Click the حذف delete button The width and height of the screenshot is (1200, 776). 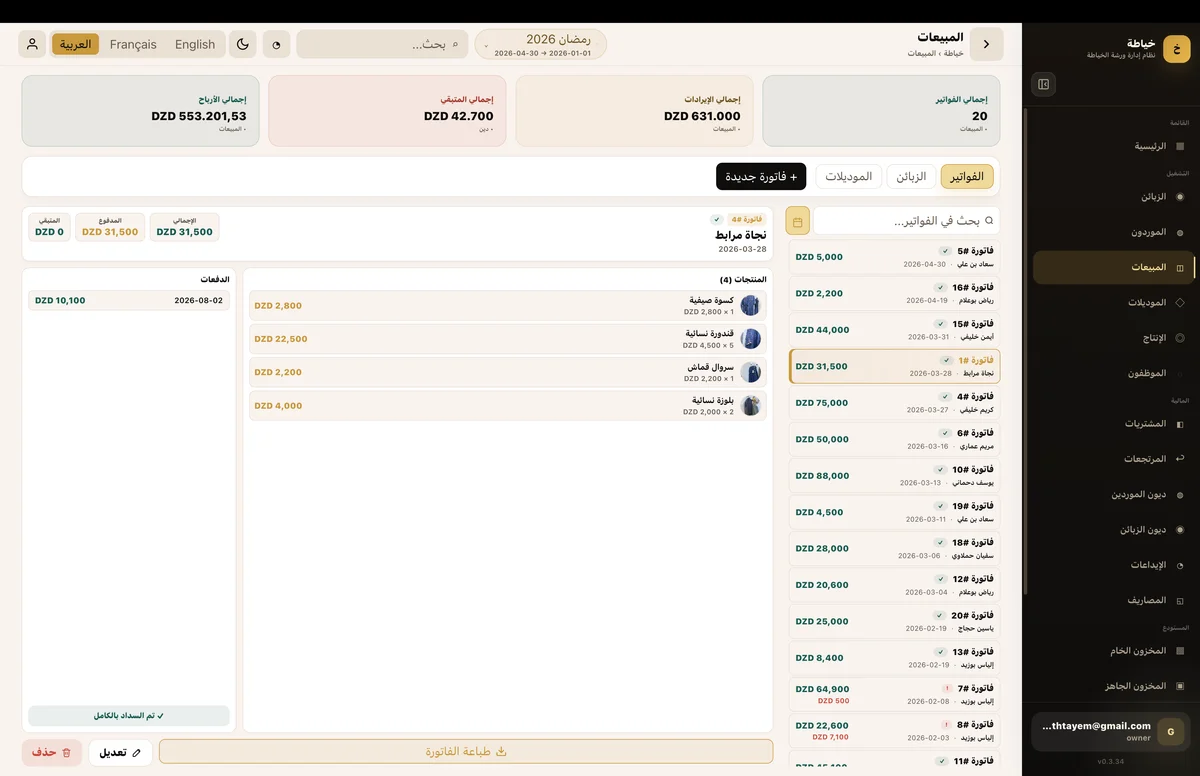click(x=52, y=752)
